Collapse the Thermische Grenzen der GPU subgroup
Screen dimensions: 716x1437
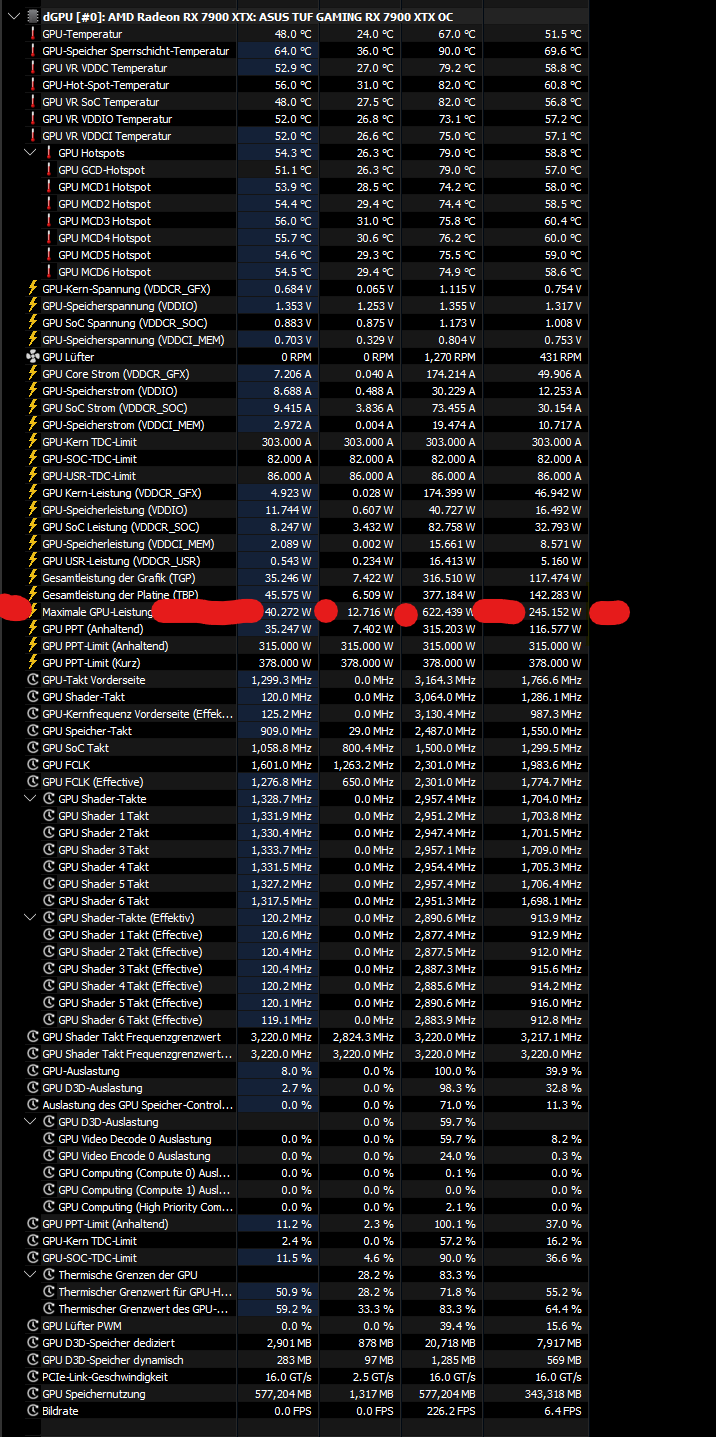pyautogui.click(x=30, y=1275)
